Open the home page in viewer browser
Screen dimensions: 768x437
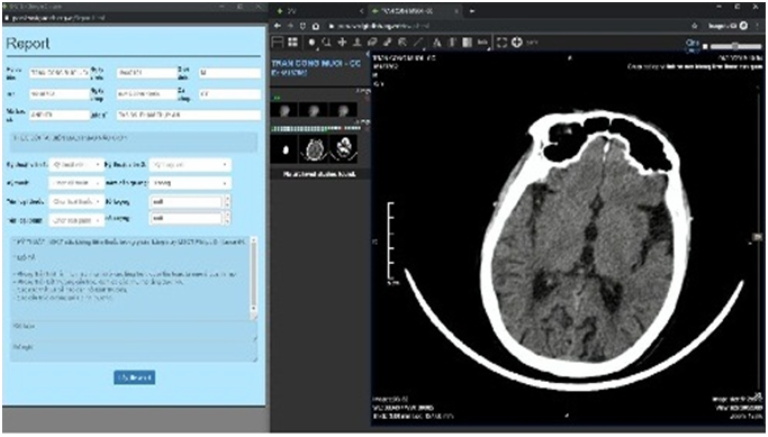pos(316,26)
